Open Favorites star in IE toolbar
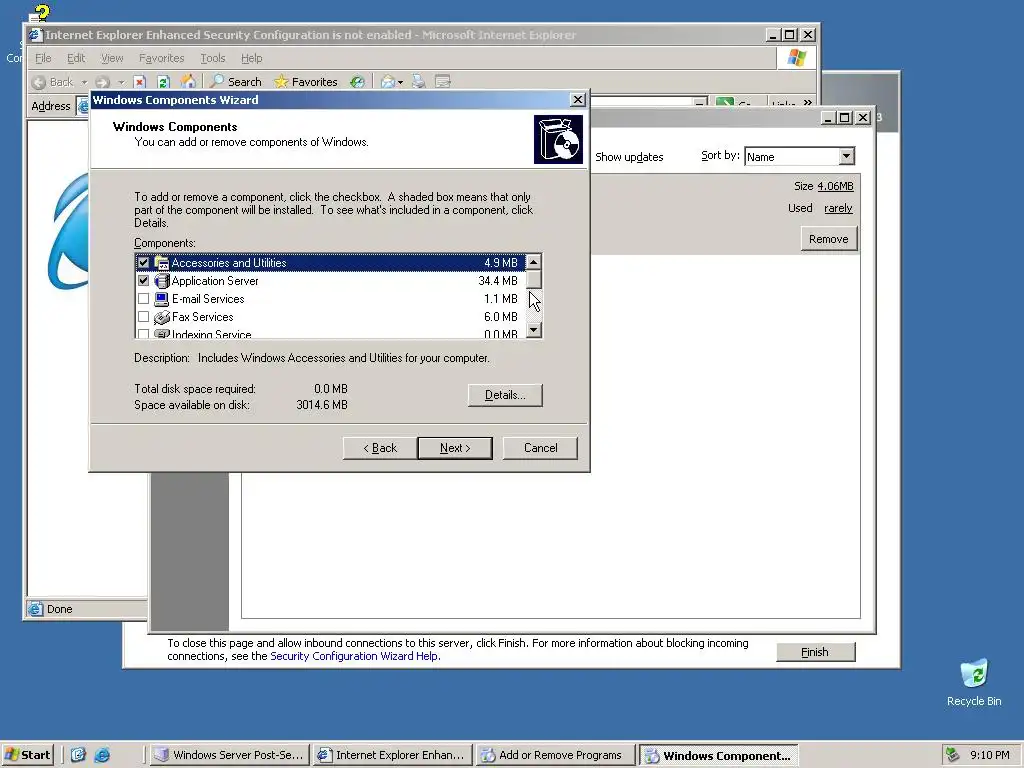 coord(281,82)
